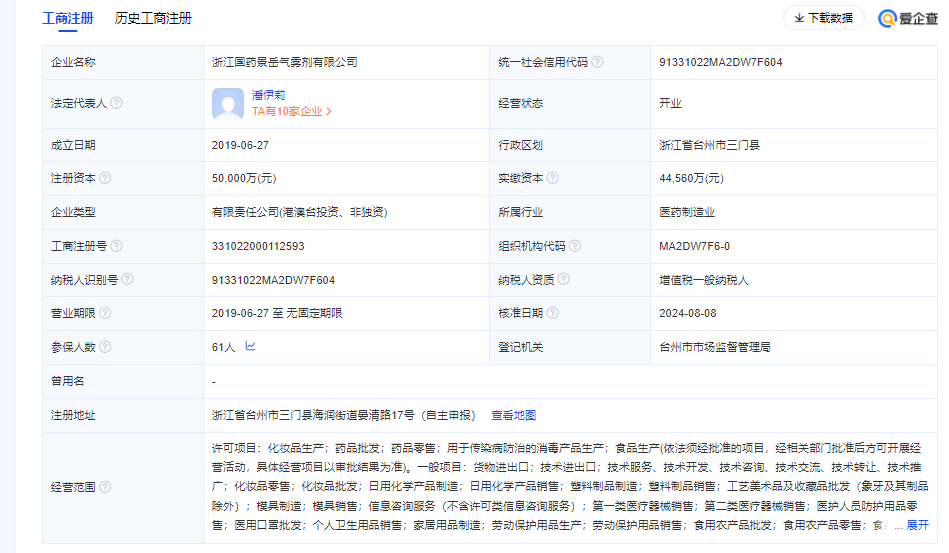
Task: Select registered capital 50,000万(元)
Action: click(244, 178)
